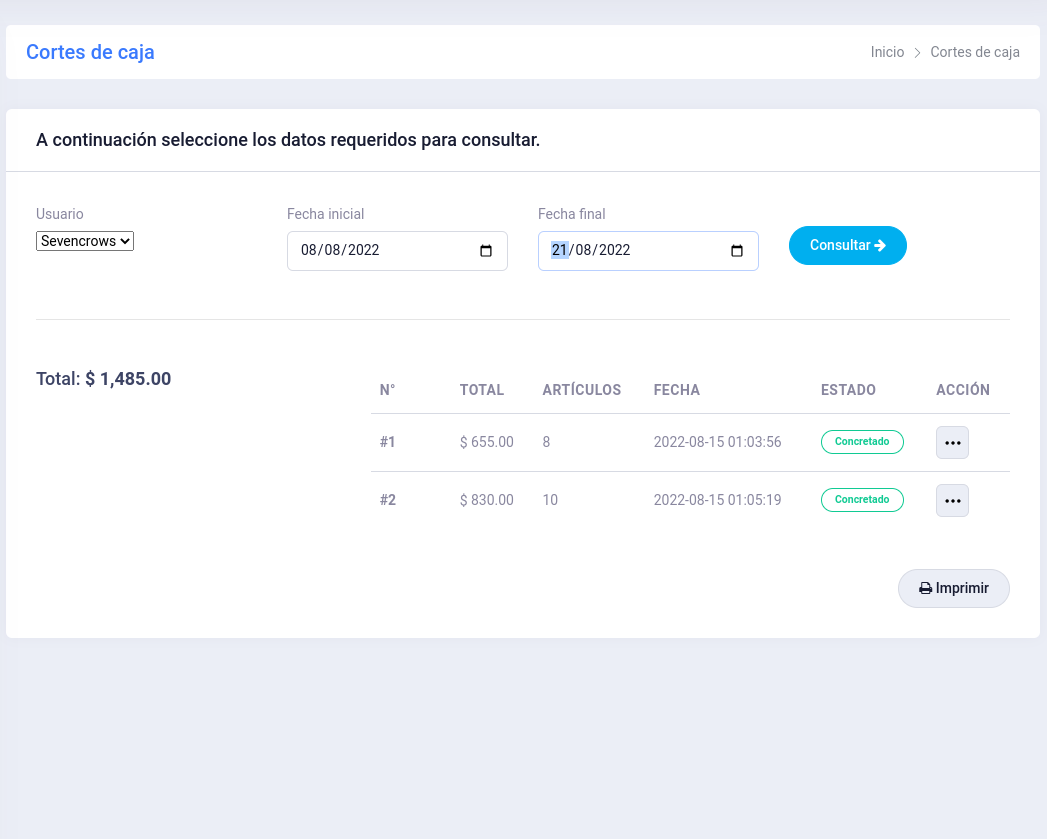Click the FECHA column header
The image size is (1047, 839).
coord(676,390)
